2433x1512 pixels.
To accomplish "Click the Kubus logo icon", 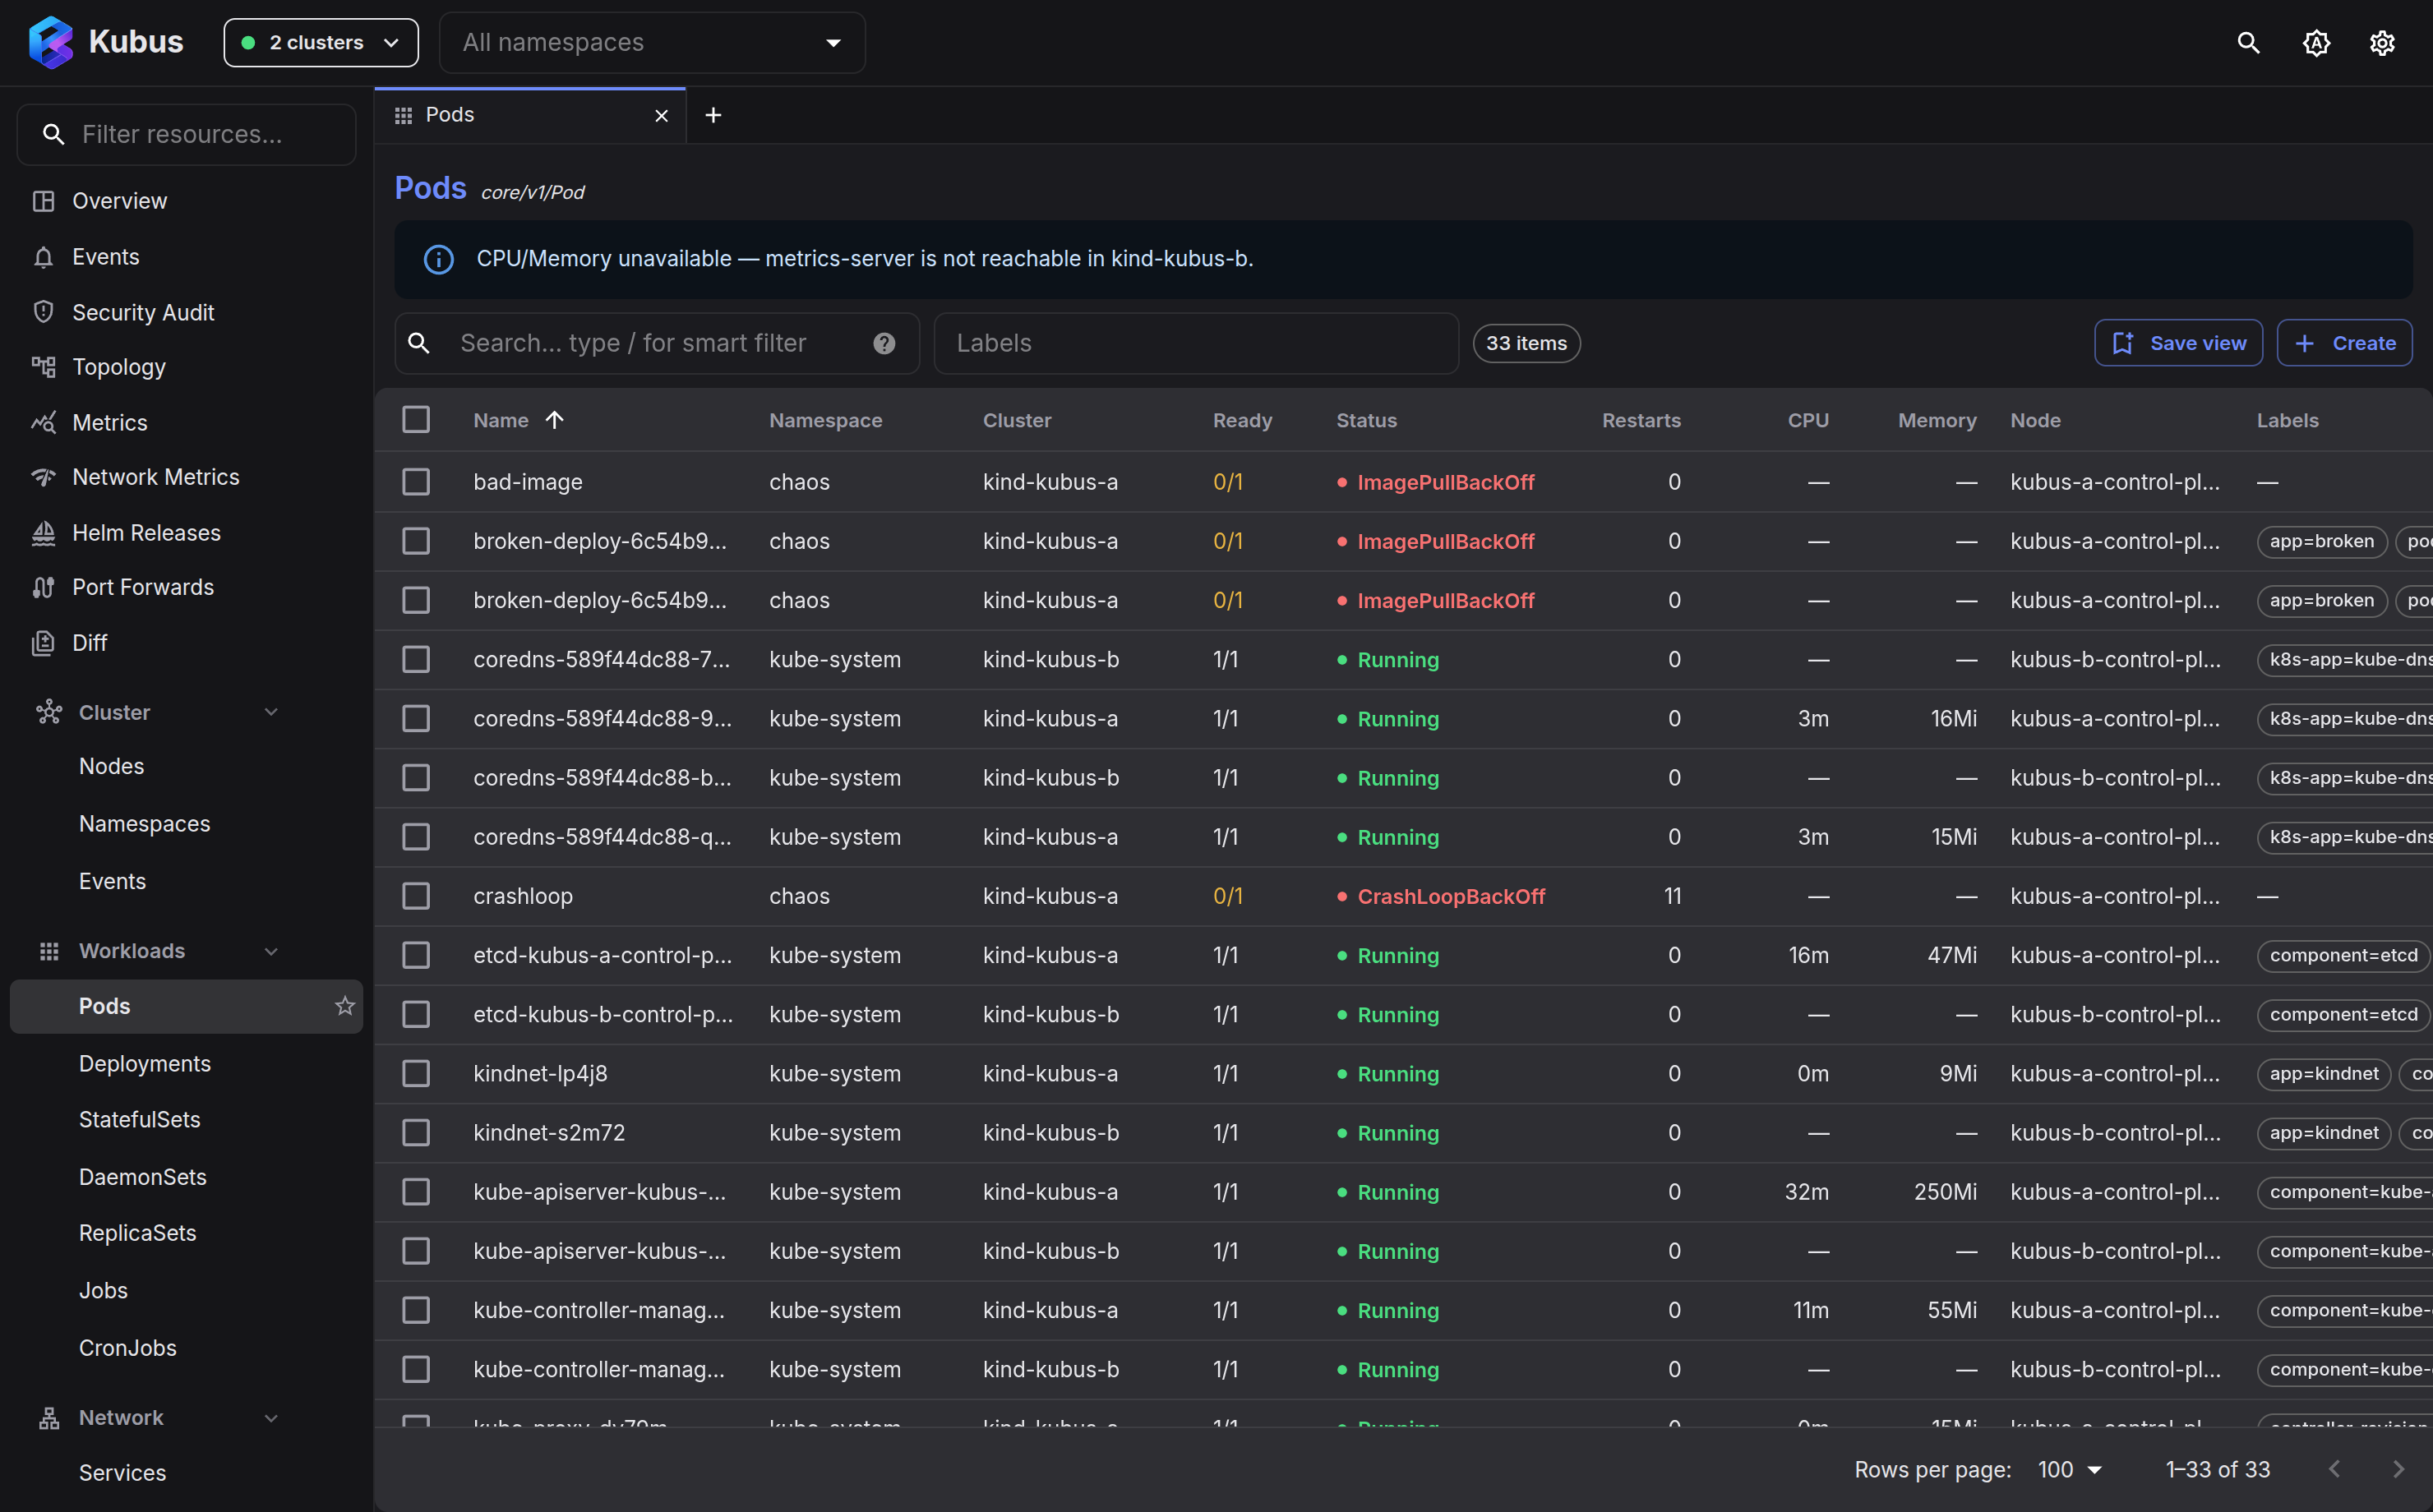I will click(50, 42).
